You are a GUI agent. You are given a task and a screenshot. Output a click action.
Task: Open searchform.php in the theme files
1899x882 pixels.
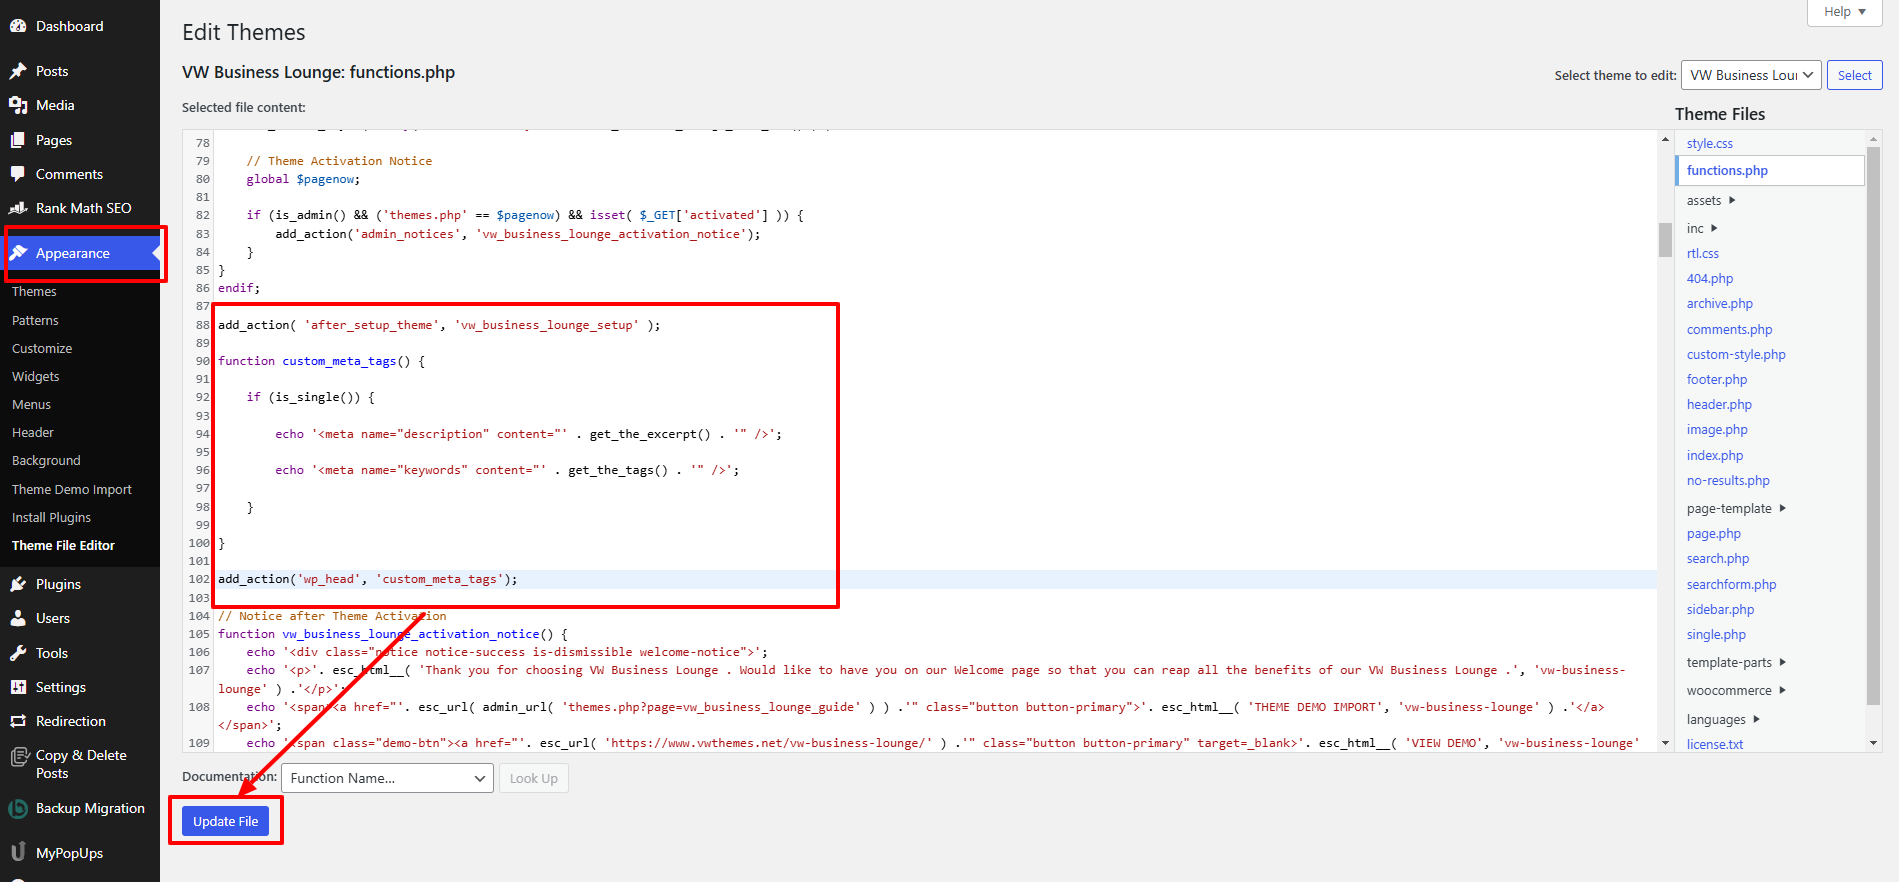[1732, 584]
